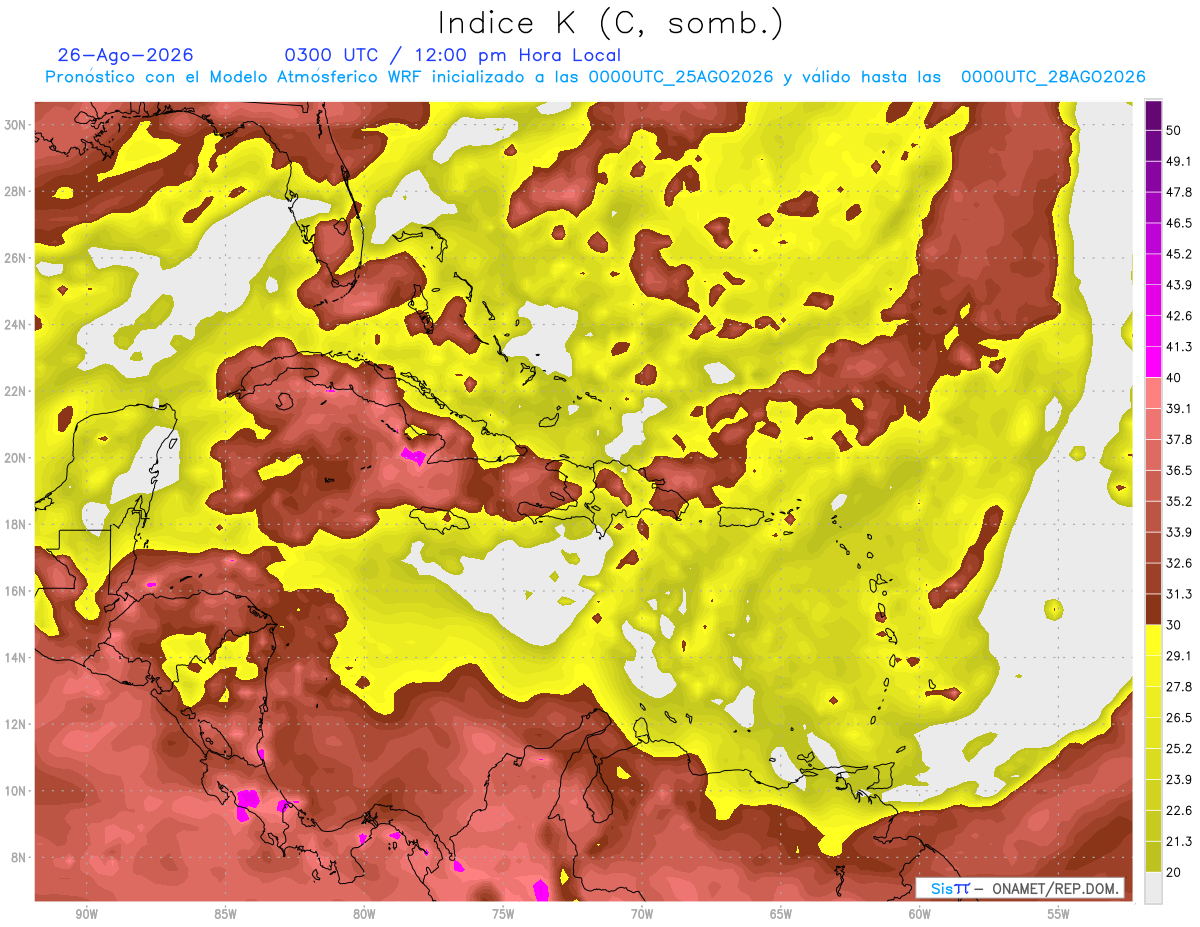Viewport: 1200px width, 927px height.
Task: Click the colorbar value label 36.5
Action: coord(1179,470)
